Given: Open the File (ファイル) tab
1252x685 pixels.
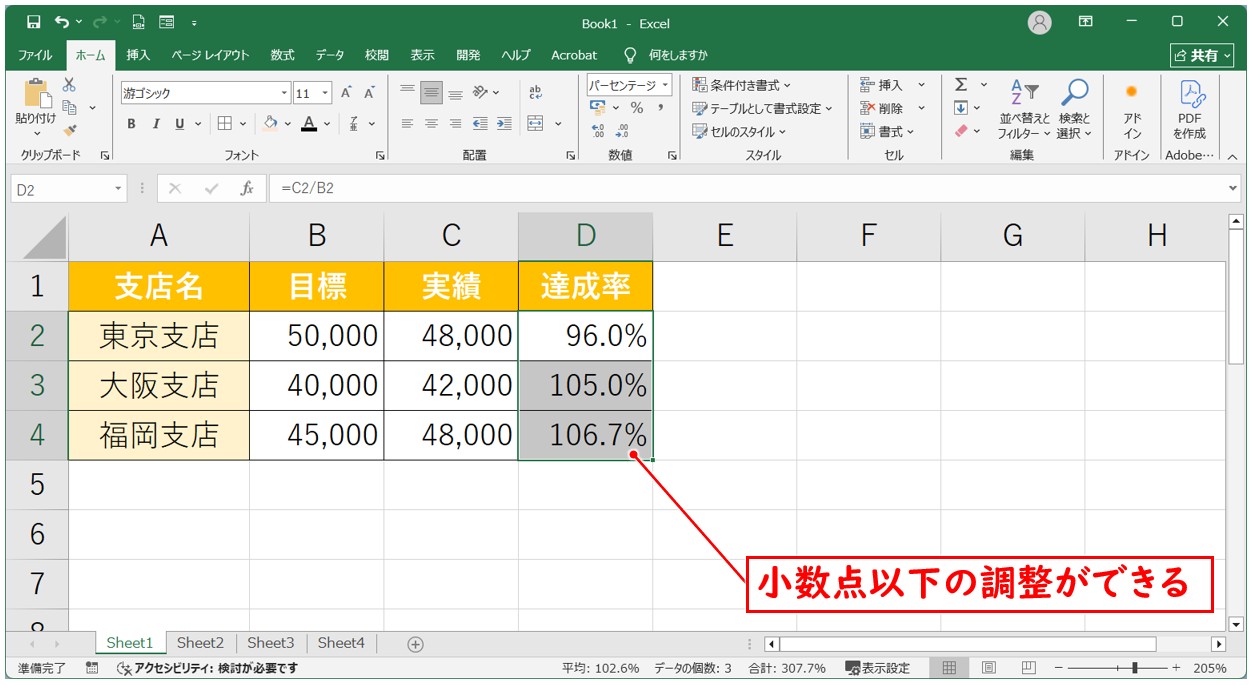Looking at the screenshot, I should click(36, 55).
